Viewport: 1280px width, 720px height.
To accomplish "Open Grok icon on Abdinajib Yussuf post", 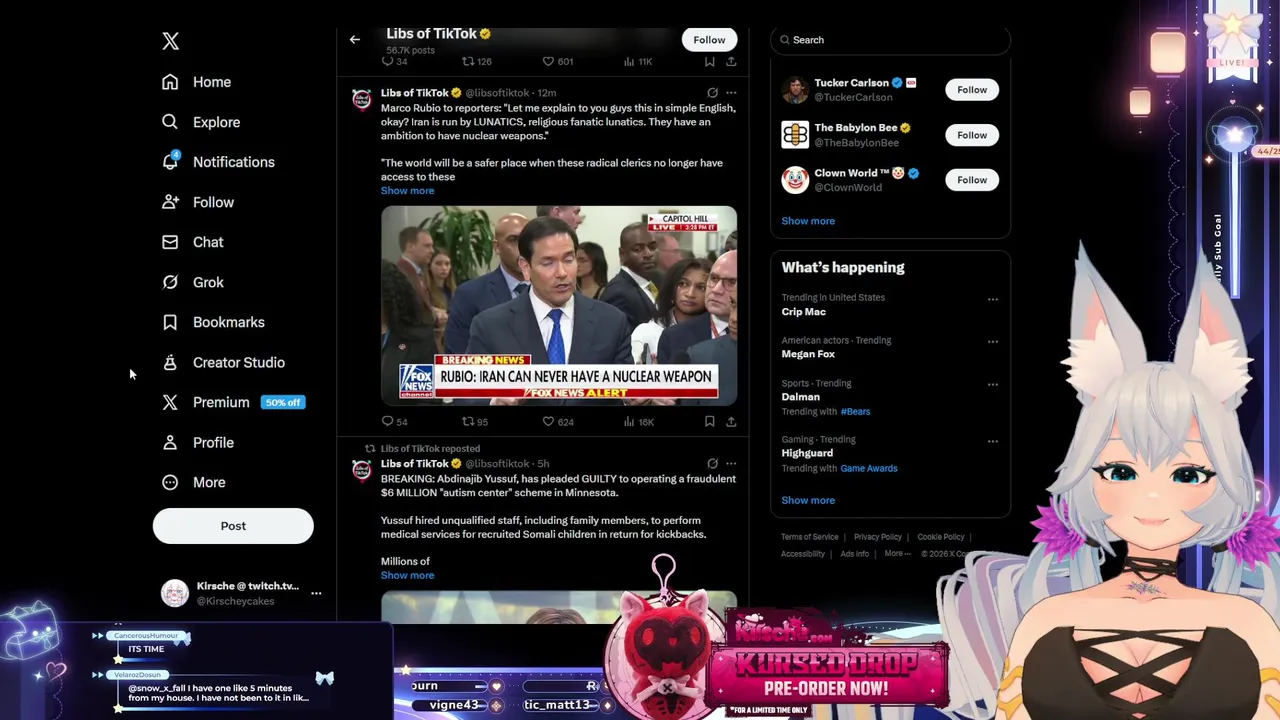I will click(x=712, y=464).
